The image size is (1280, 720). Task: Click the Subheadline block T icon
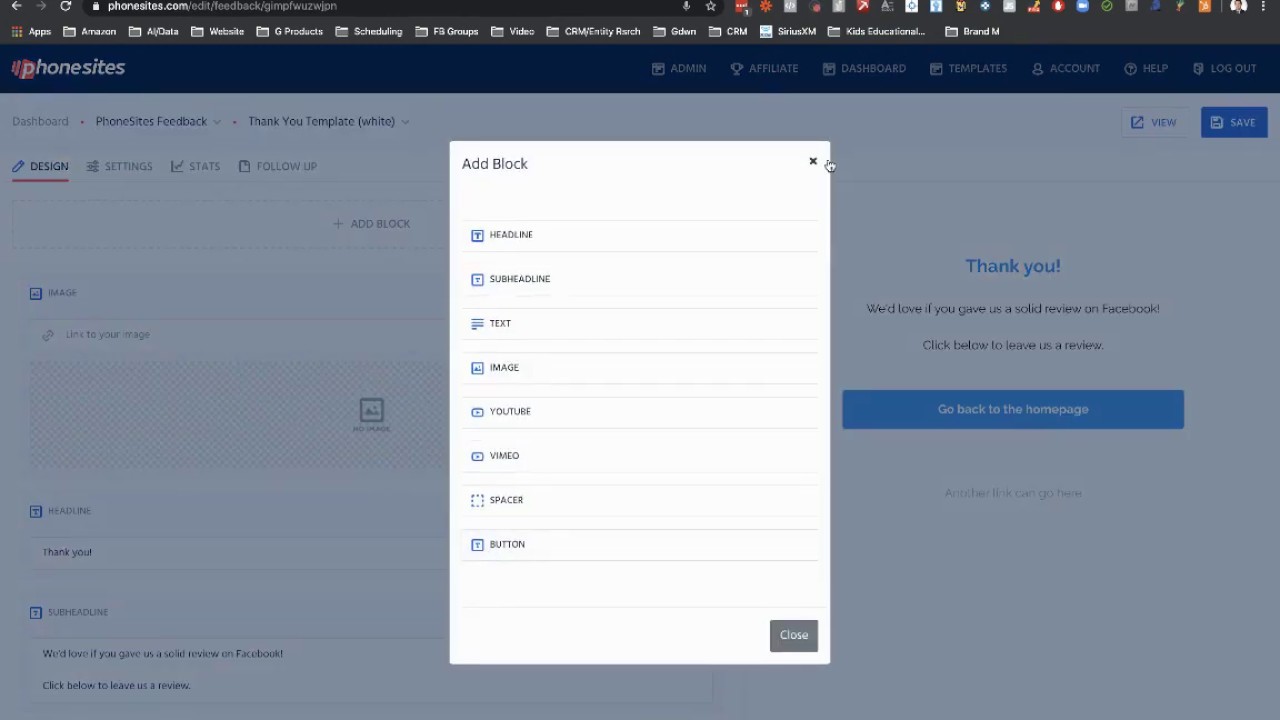(477, 279)
